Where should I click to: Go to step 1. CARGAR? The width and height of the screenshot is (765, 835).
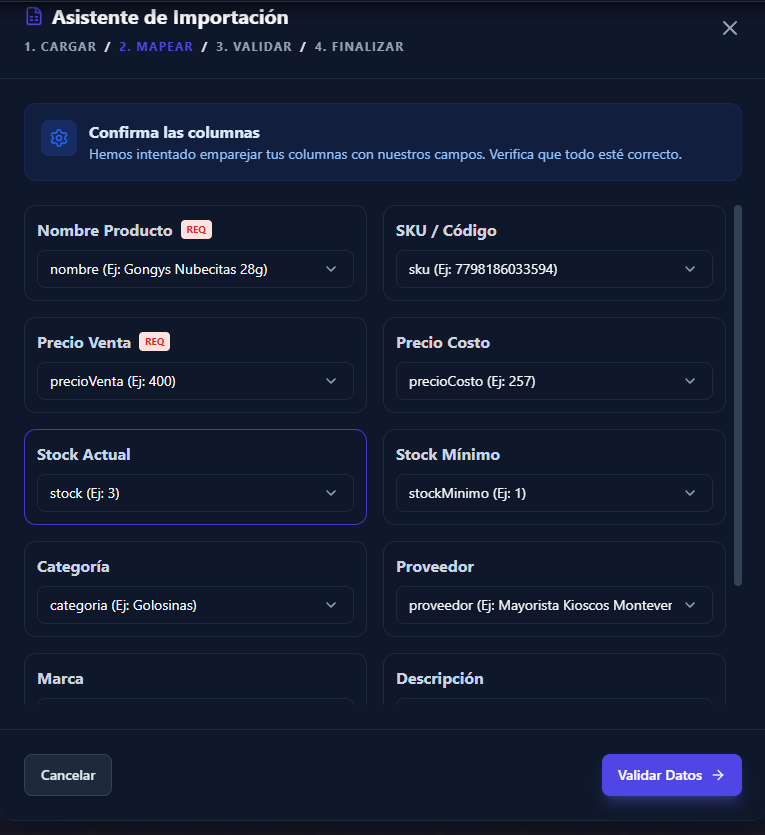coord(60,47)
